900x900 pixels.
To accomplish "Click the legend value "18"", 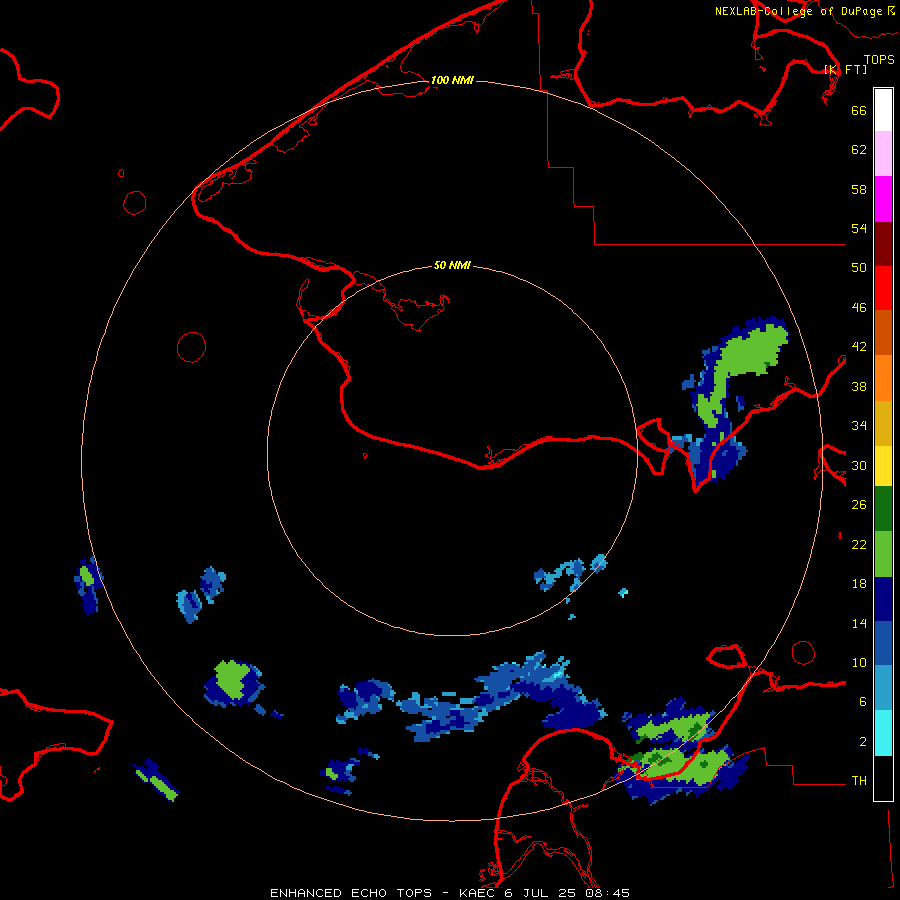I will [x=859, y=584].
